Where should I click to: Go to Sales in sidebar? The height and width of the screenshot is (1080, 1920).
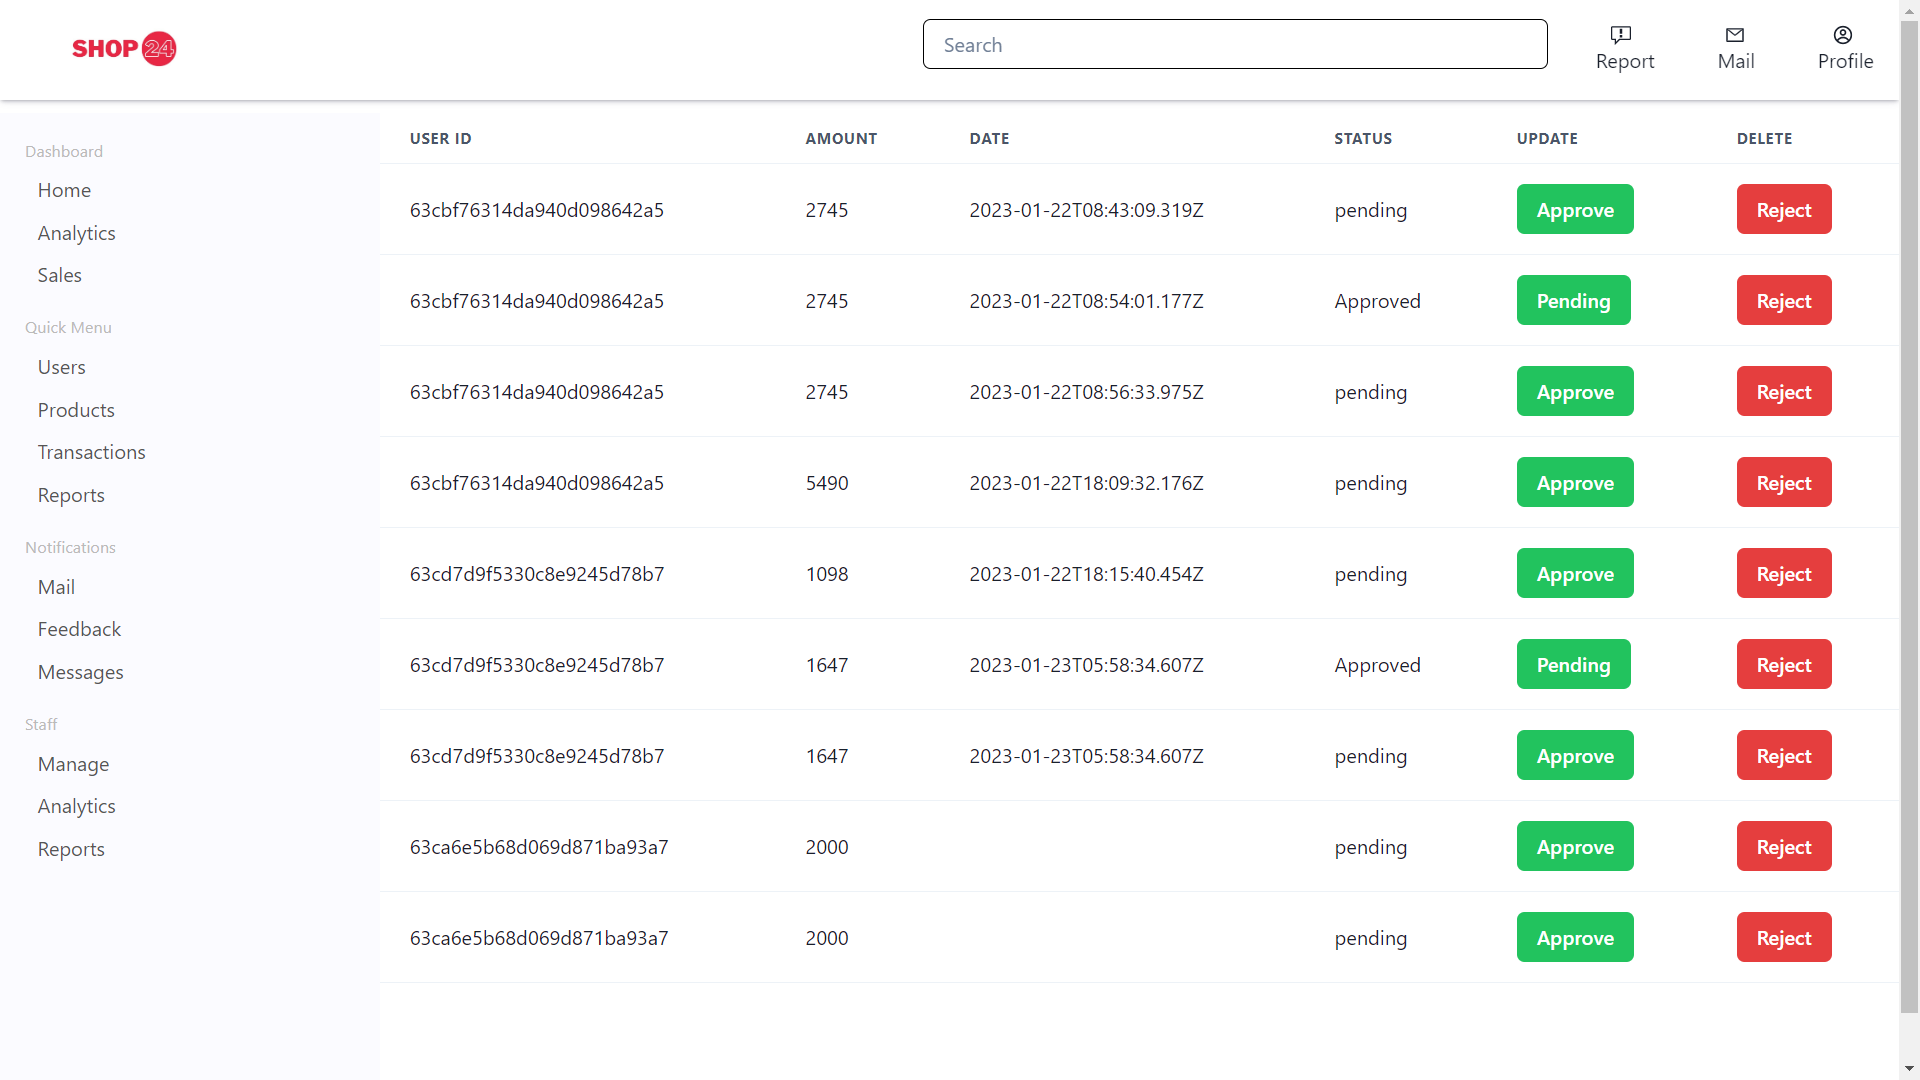point(60,275)
